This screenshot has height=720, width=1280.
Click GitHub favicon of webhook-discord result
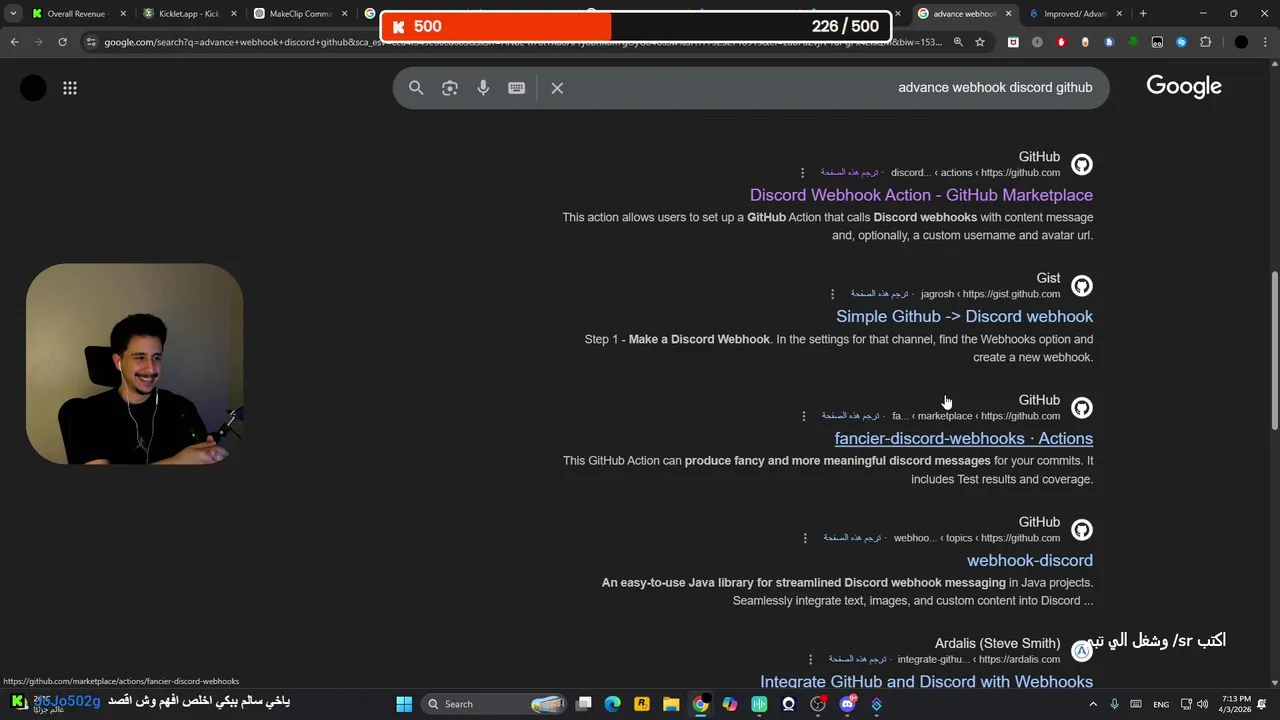(x=1081, y=530)
